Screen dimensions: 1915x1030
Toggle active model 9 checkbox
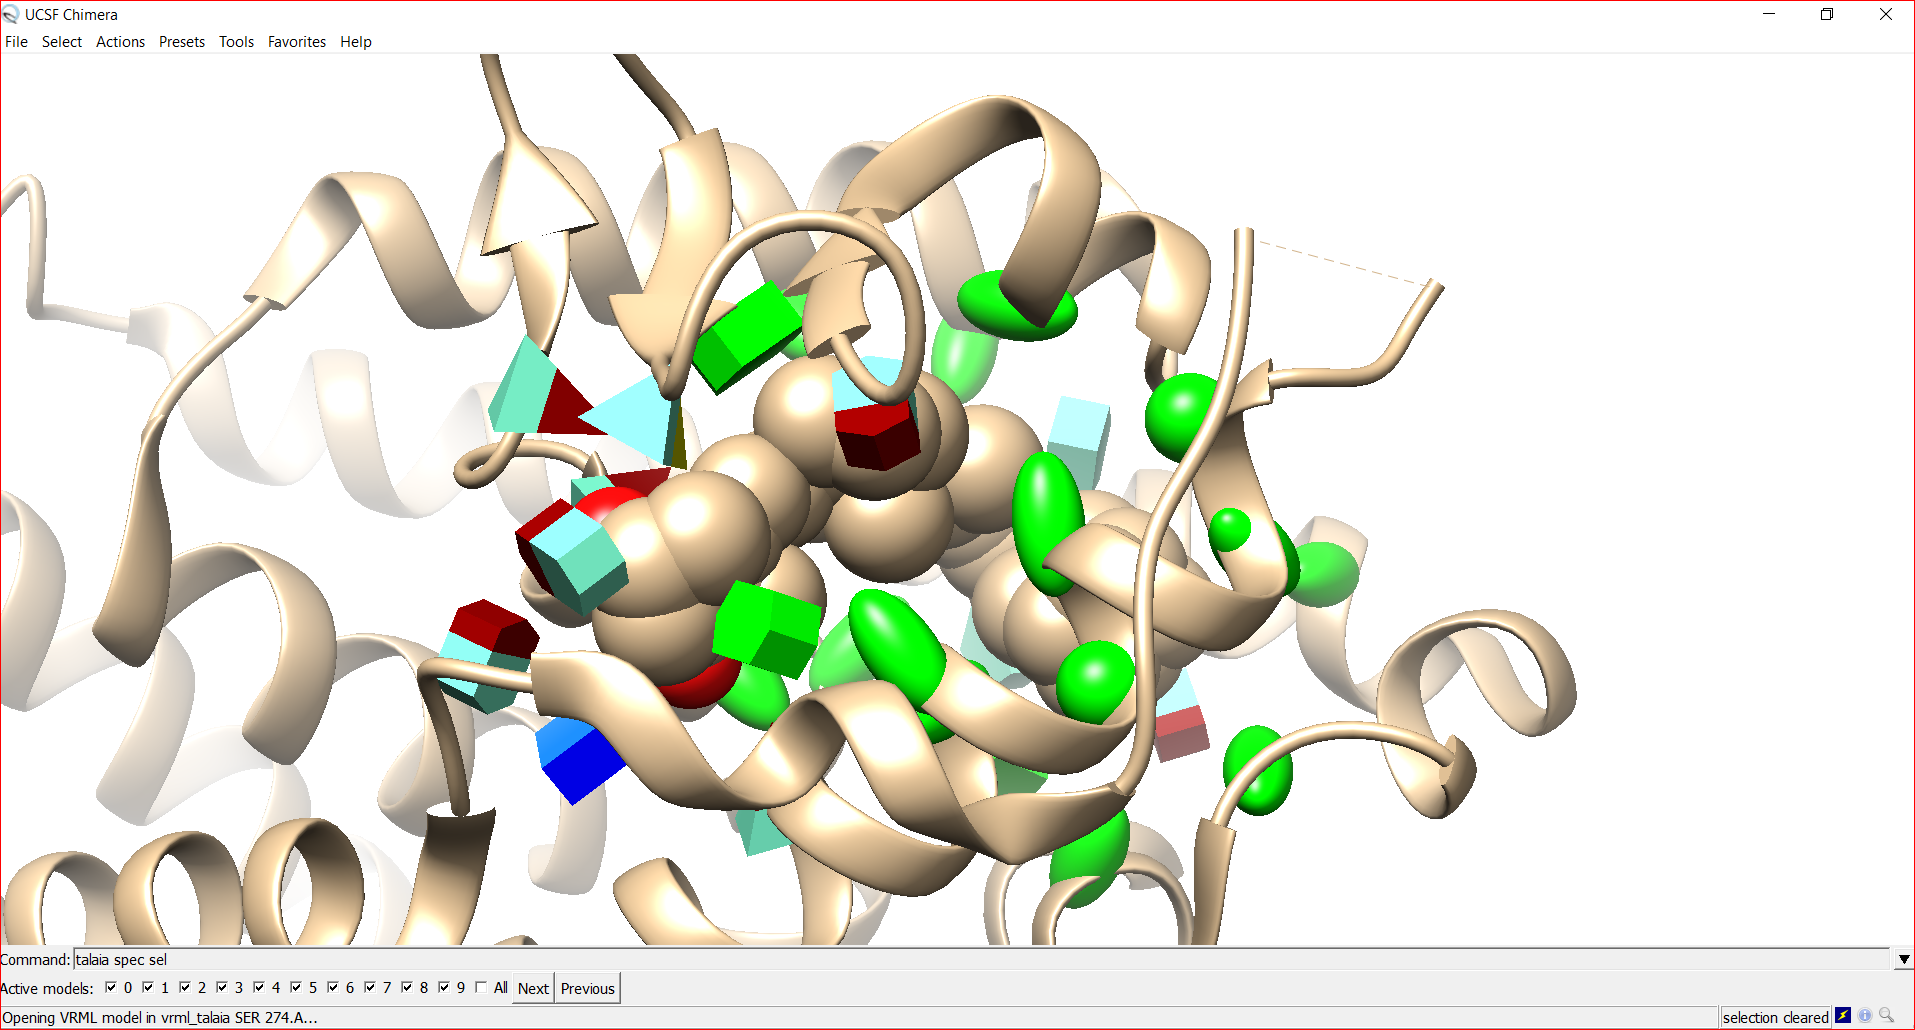[x=444, y=987]
